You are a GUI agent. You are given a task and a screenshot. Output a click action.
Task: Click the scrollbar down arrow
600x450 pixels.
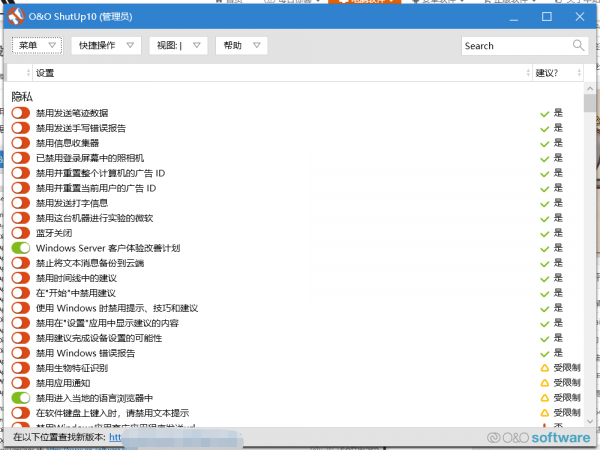pos(590,421)
